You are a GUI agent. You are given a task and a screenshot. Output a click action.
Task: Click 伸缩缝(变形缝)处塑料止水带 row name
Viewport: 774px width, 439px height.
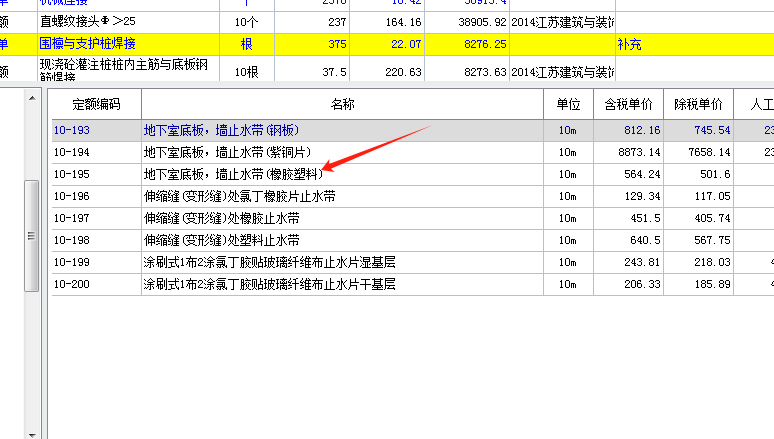(222, 240)
